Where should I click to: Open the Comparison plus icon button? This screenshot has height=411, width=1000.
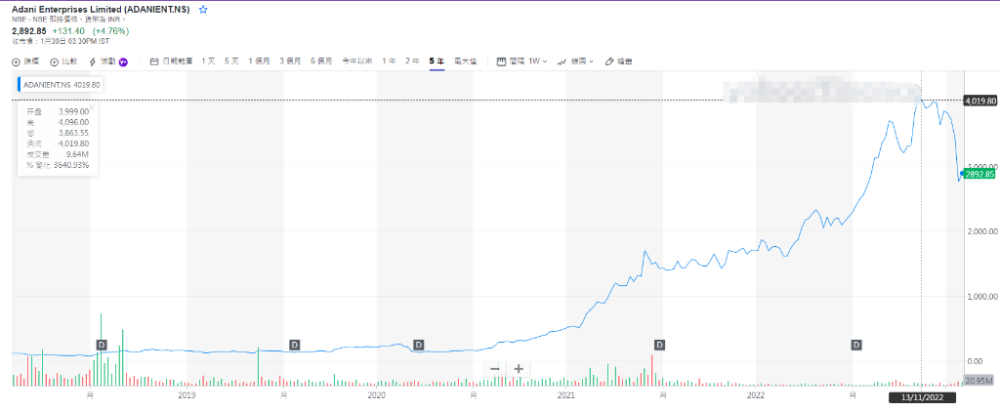[64, 61]
